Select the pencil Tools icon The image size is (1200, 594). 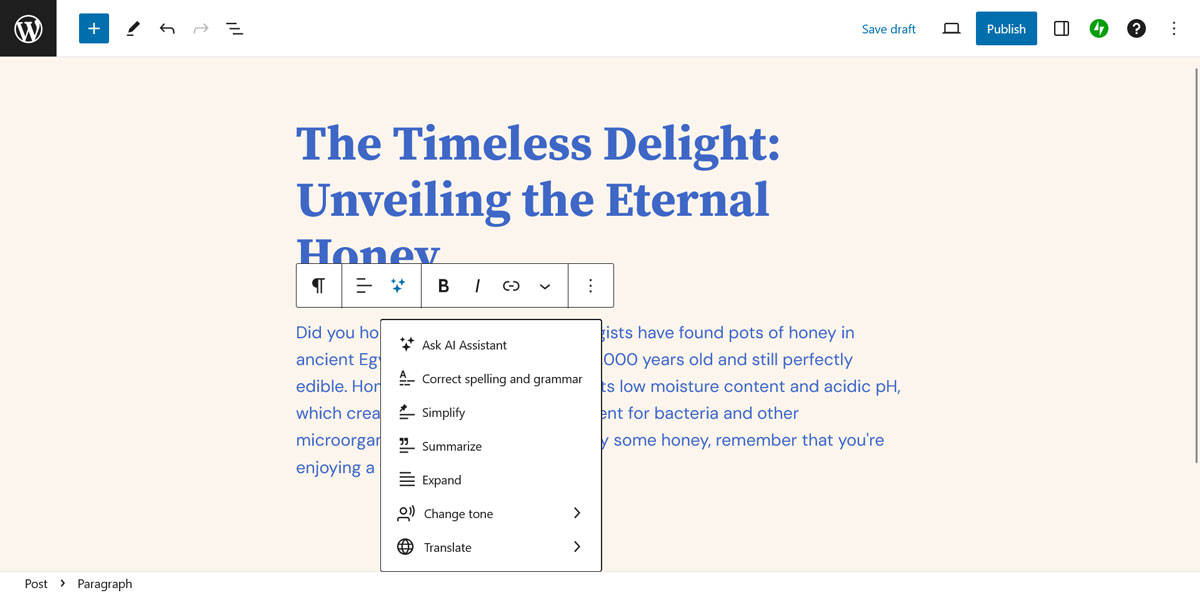pyautogui.click(x=133, y=29)
